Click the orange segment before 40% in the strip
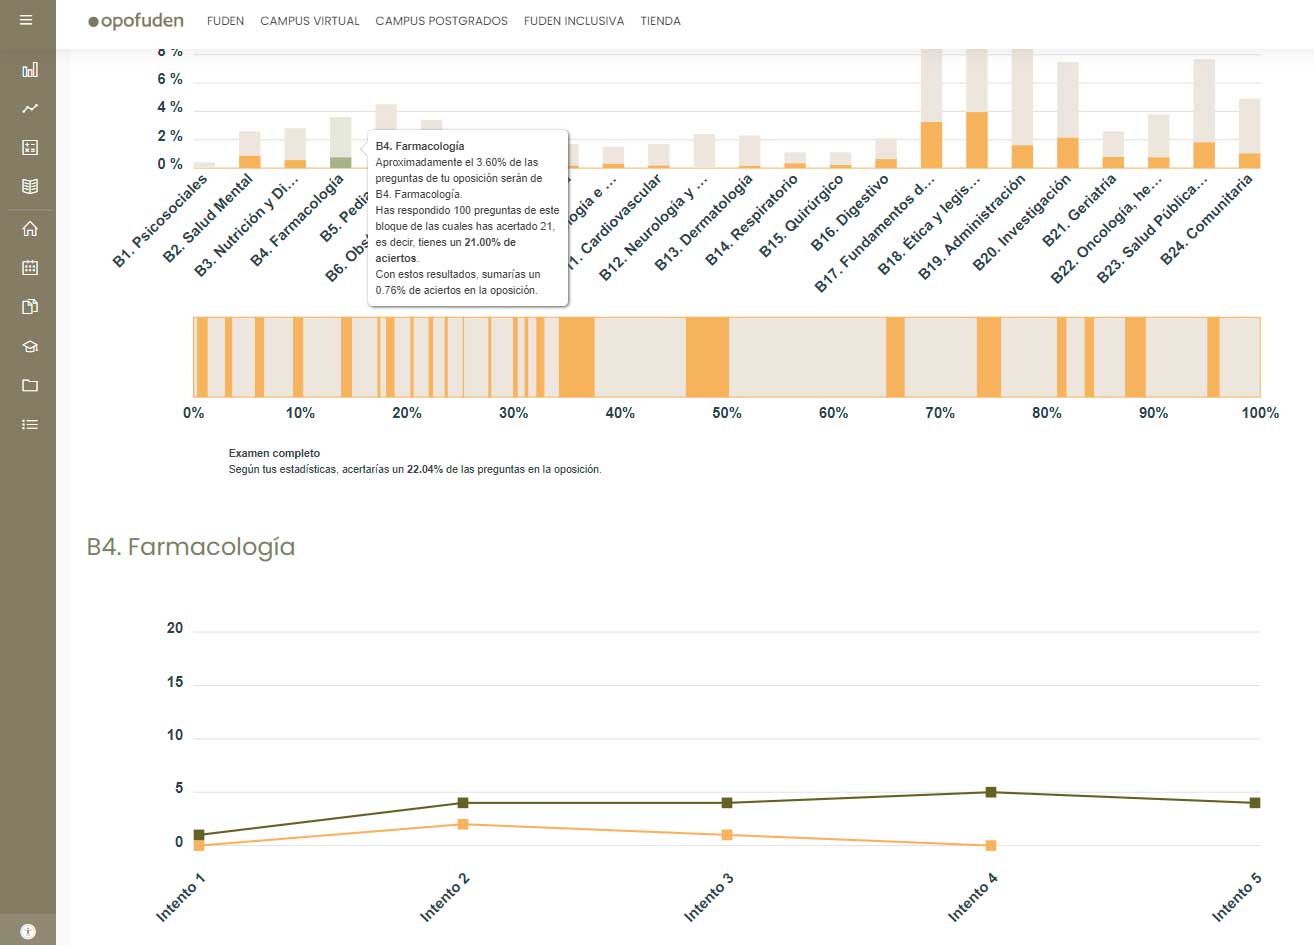1314x945 pixels. (x=576, y=357)
